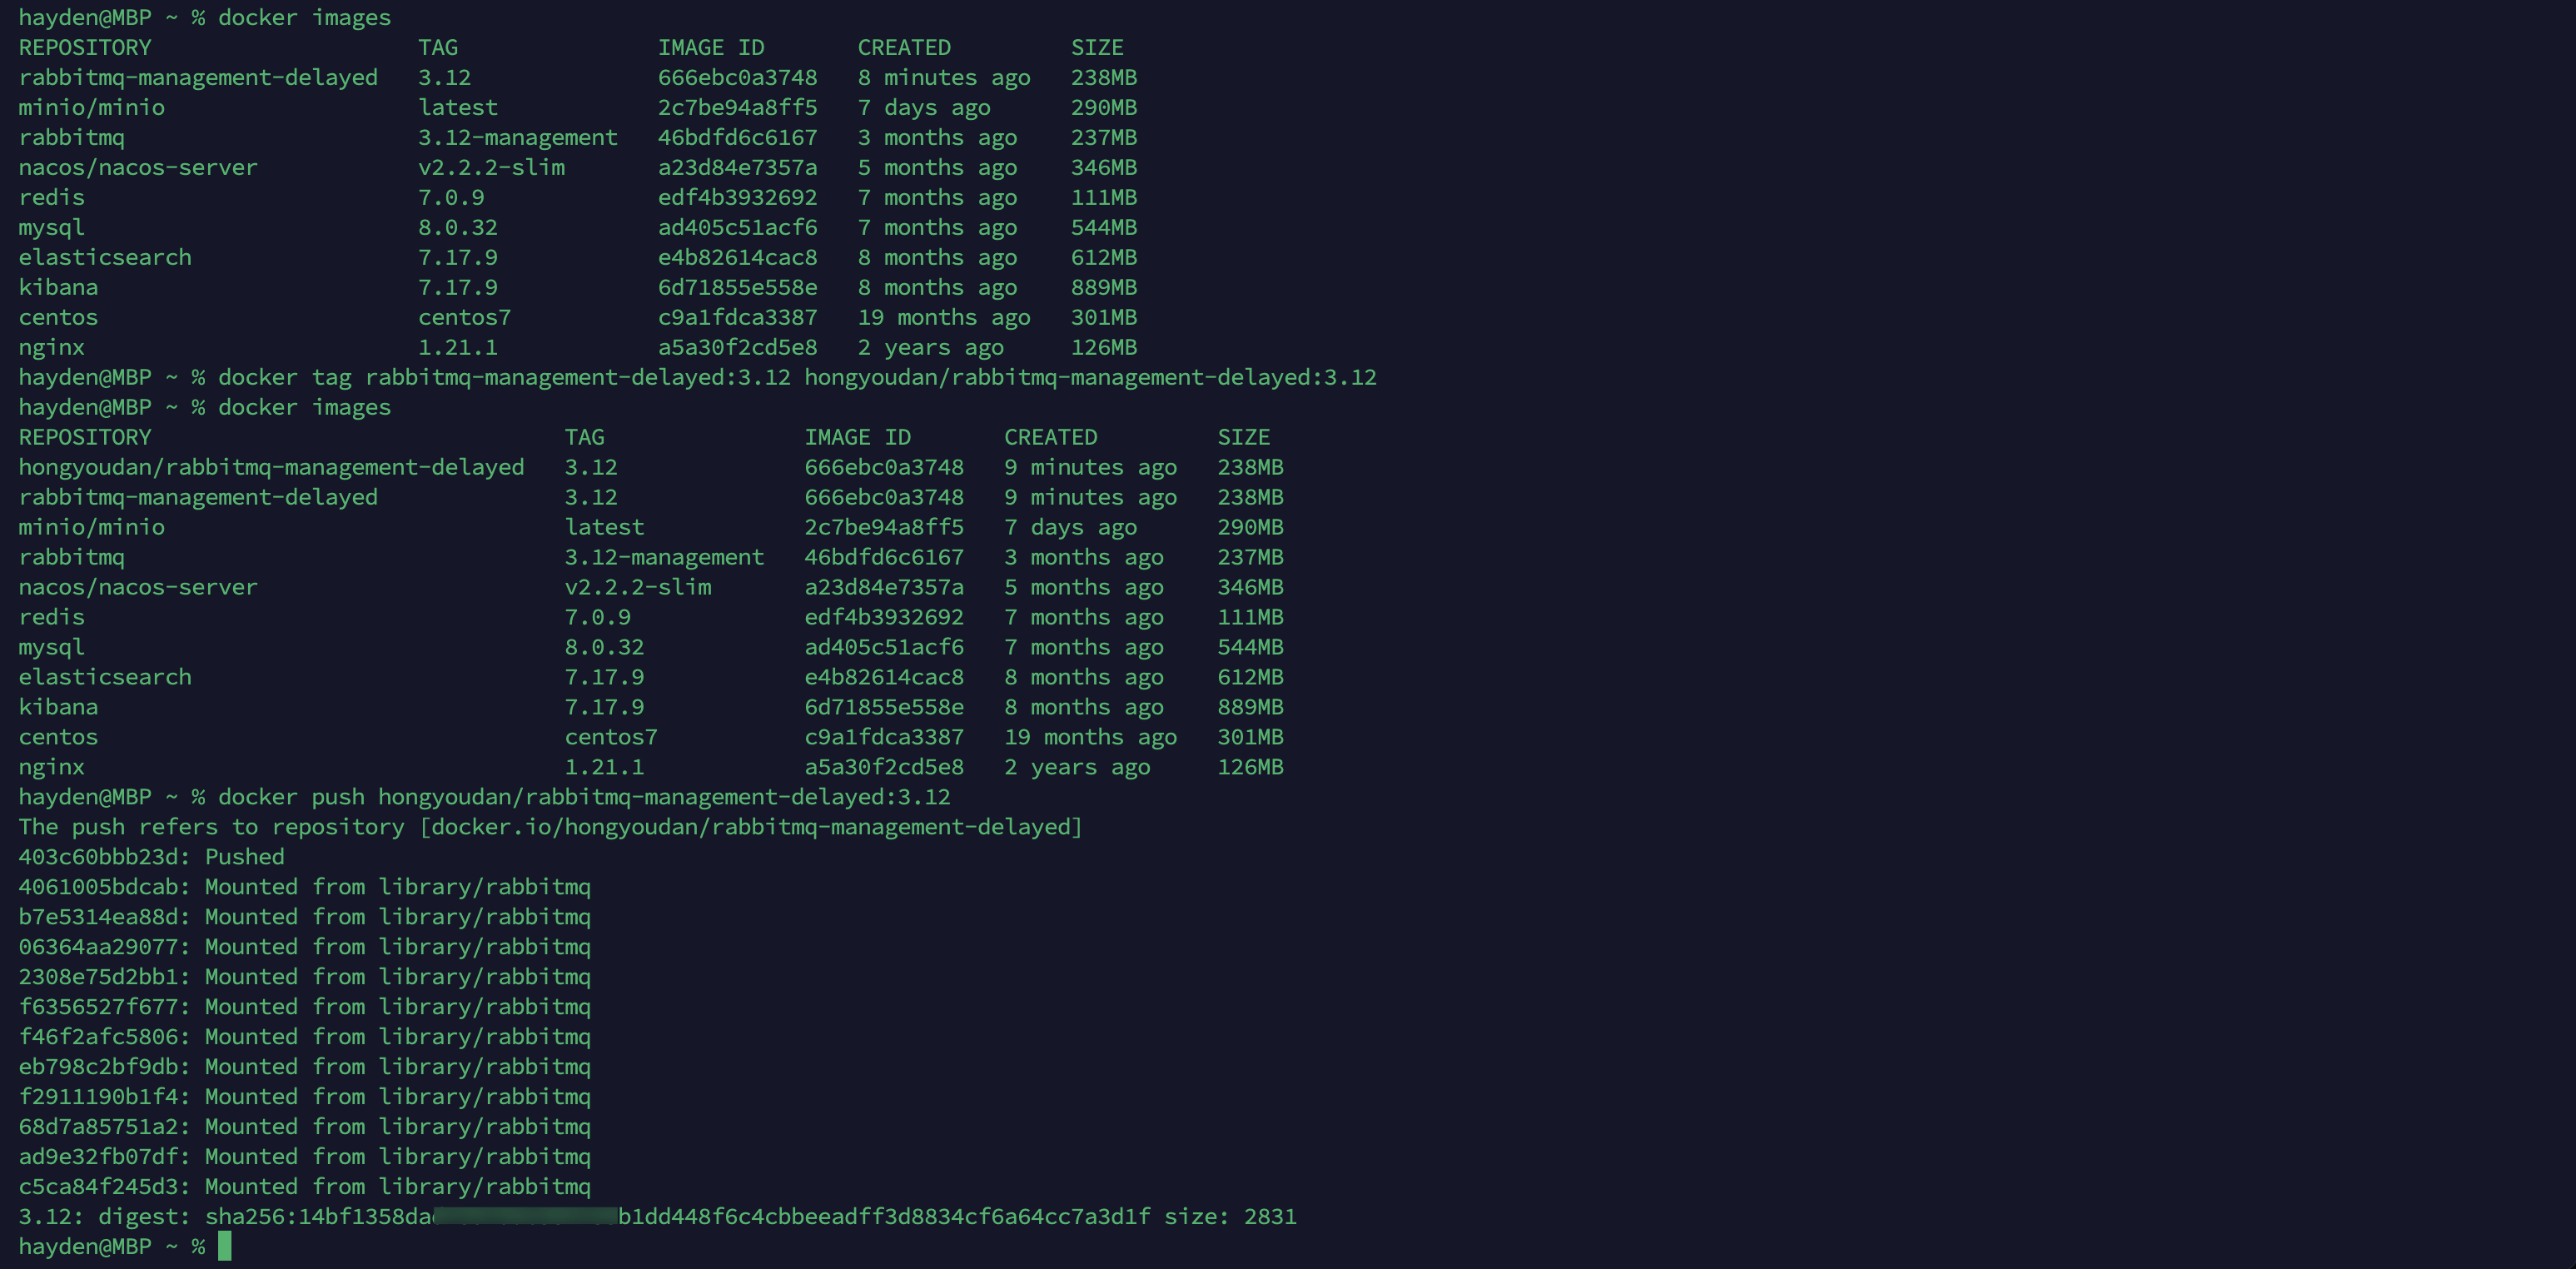Screen dimensions: 2576x1269
Task: Click the docker.io repository path in brackets
Action: pyautogui.click(x=750, y=827)
